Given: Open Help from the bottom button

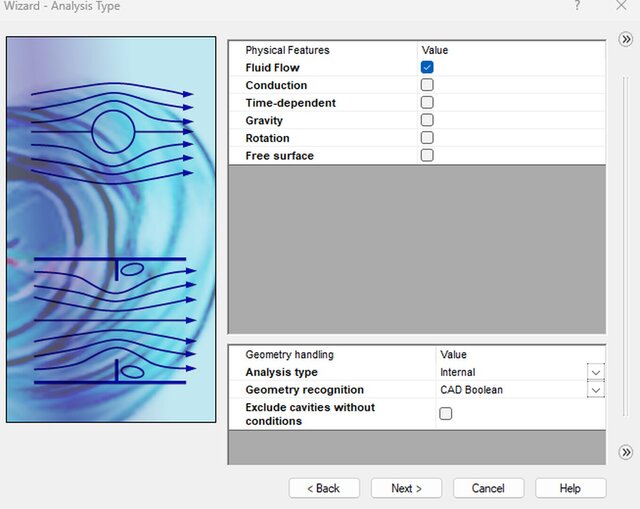Looking at the screenshot, I should coord(571,488).
